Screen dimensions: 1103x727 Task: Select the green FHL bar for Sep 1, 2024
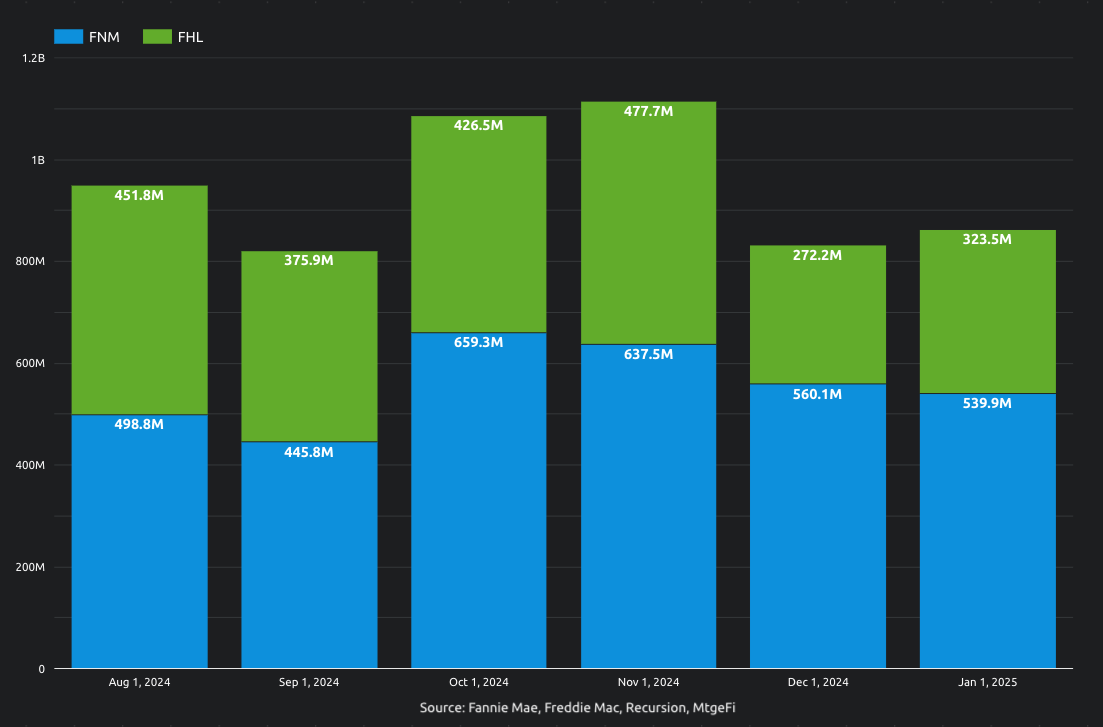click(309, 346)
